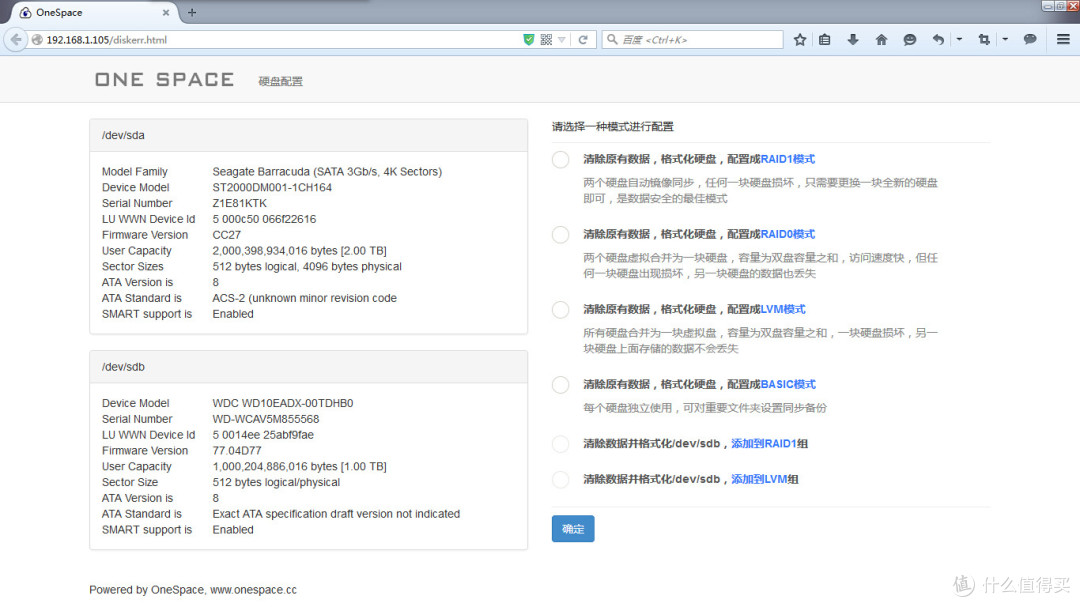The height and width of the screenshot is (607, 1080).
Task: Click the blue 确定 confirm button
Action: (573, 529)
